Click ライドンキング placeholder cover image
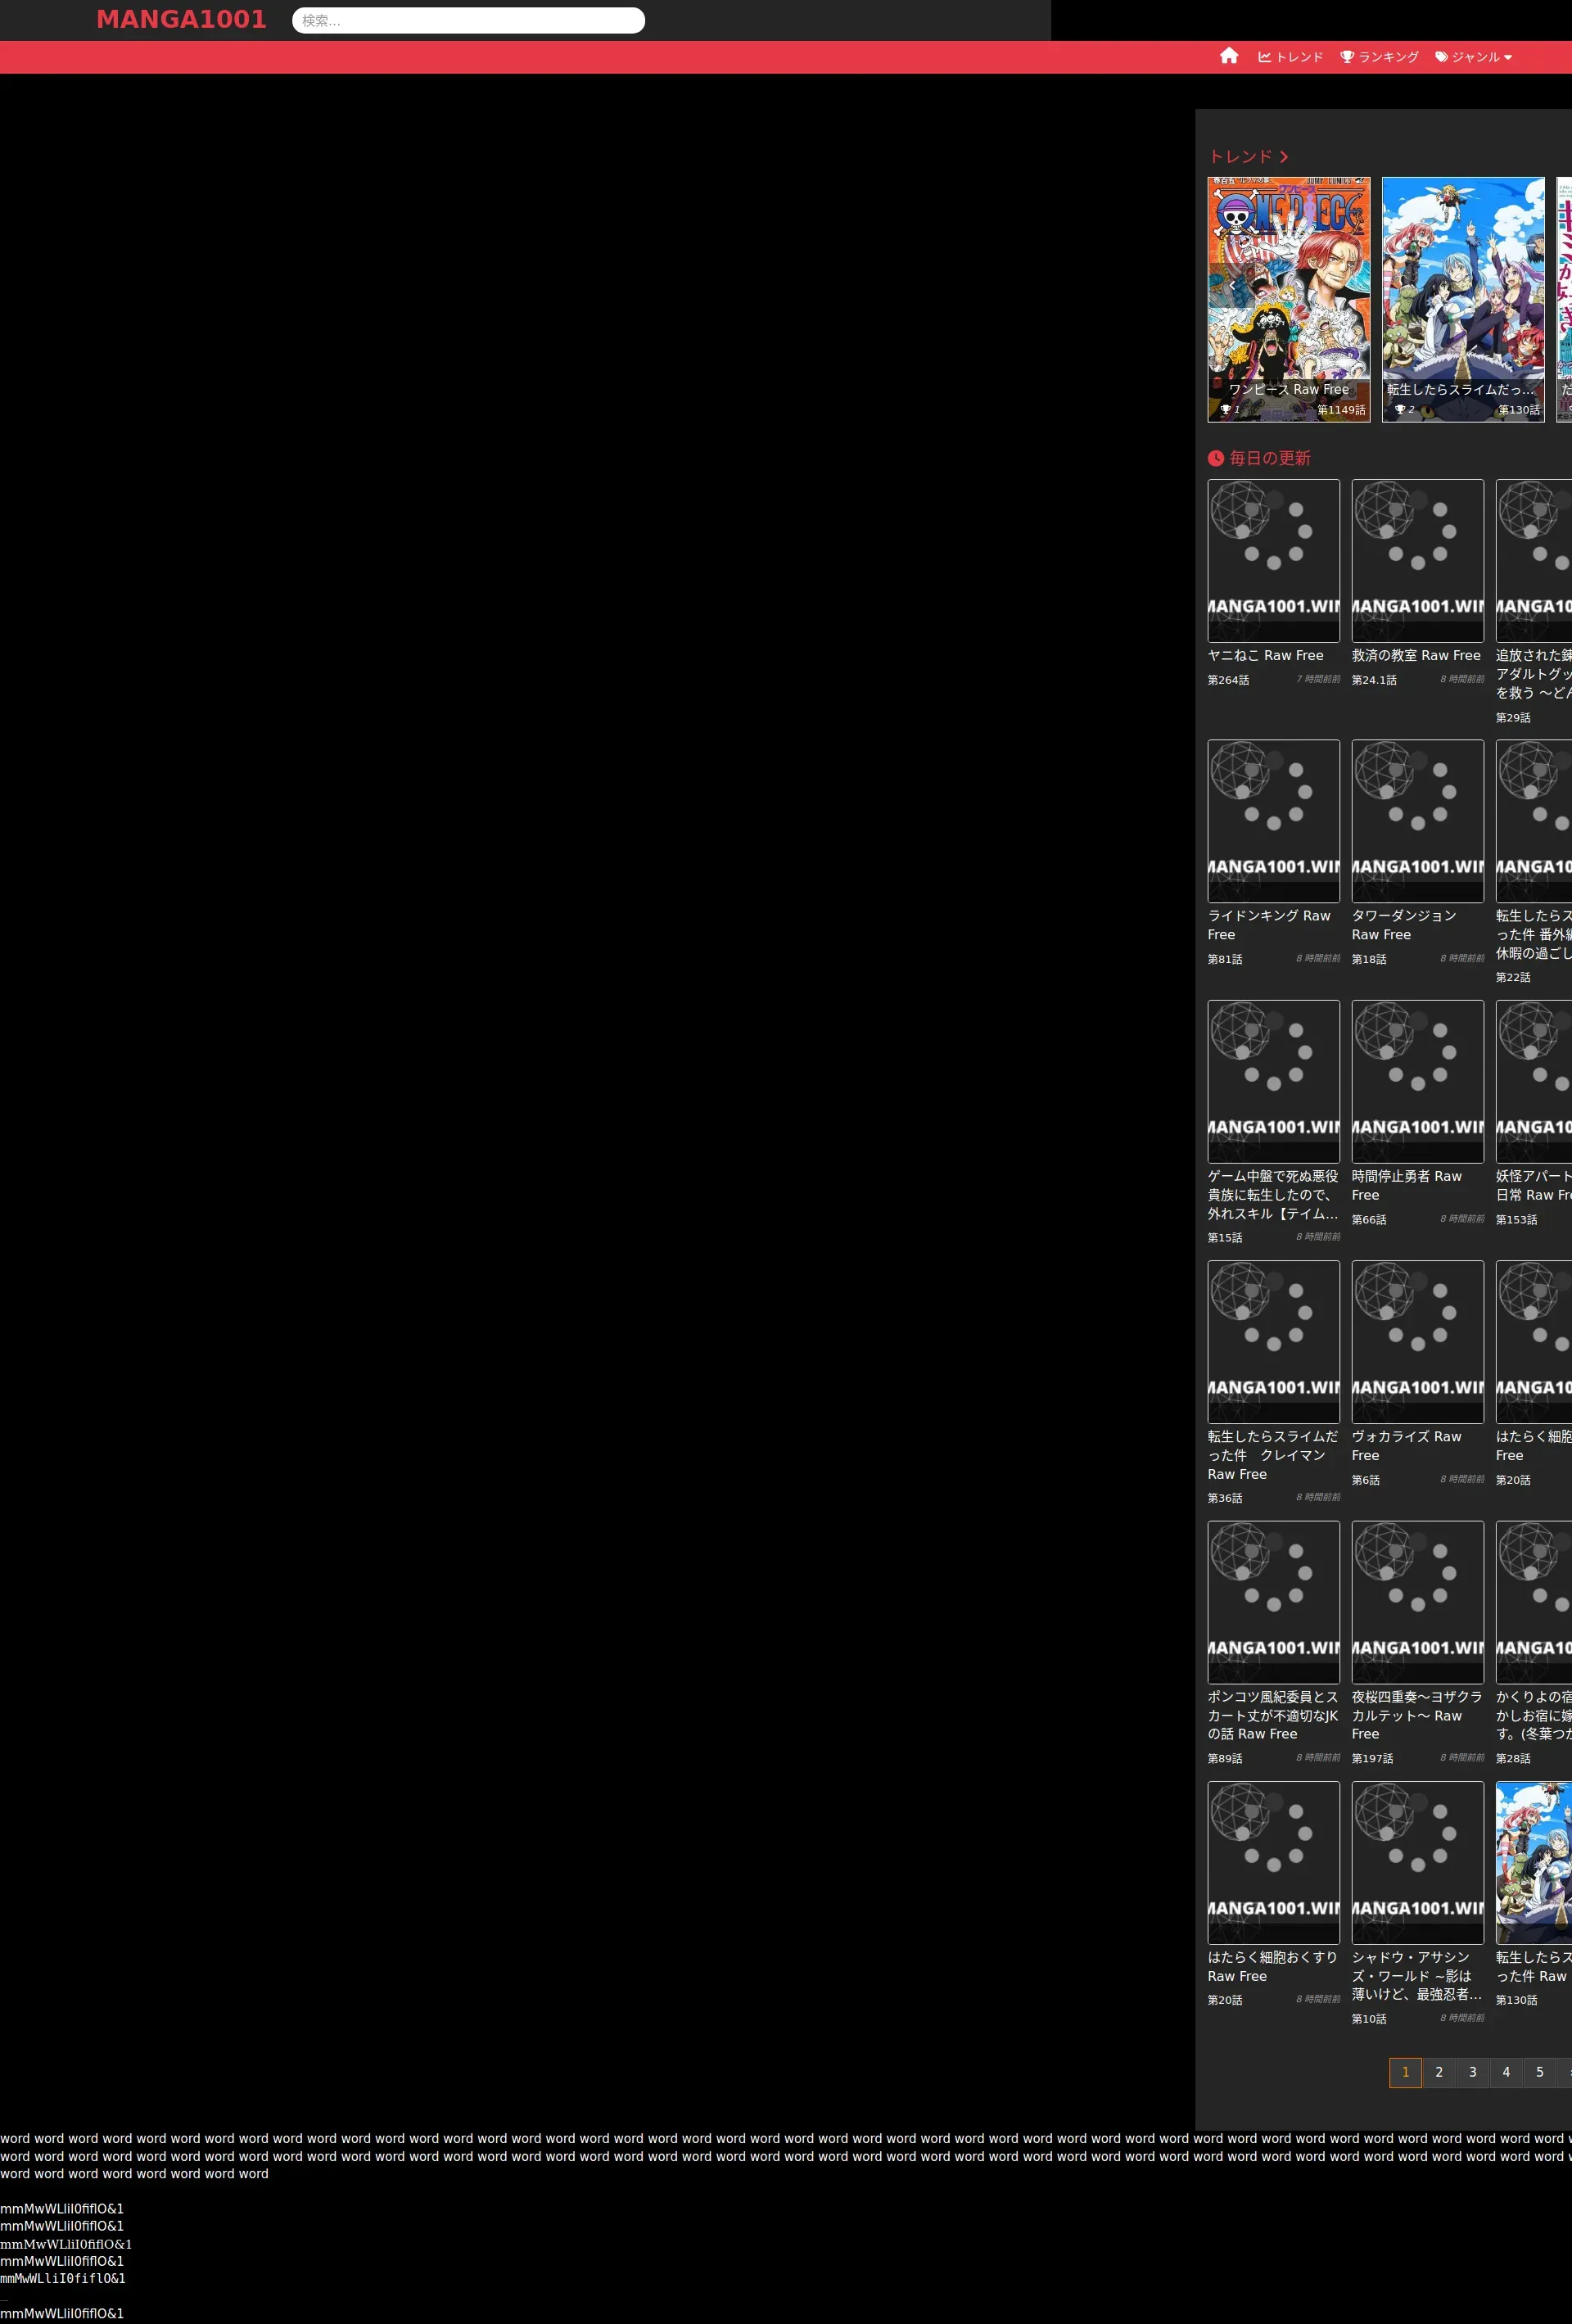 (1273, 821)
